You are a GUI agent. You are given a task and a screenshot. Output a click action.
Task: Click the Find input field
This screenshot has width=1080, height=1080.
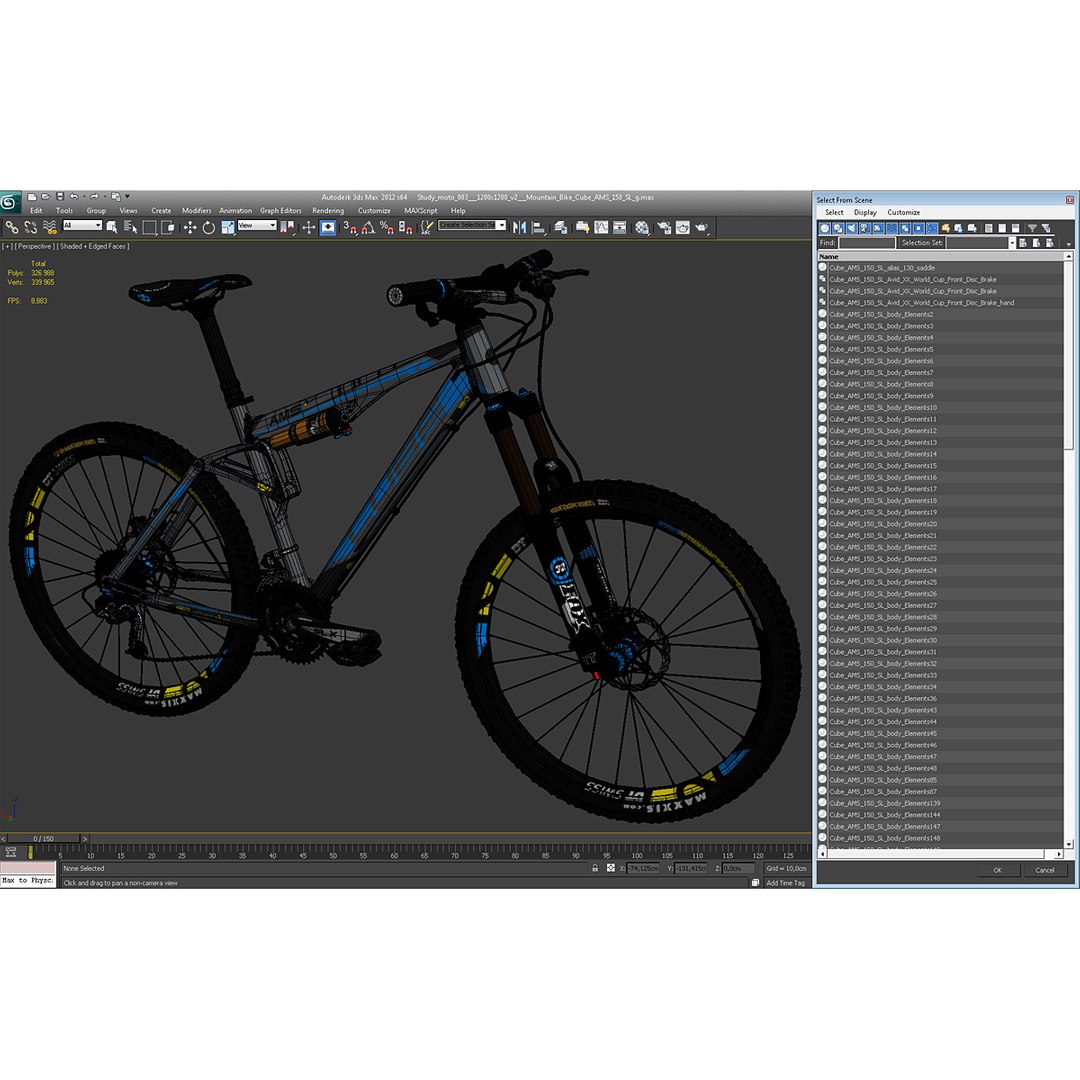[x=866, y=242]
